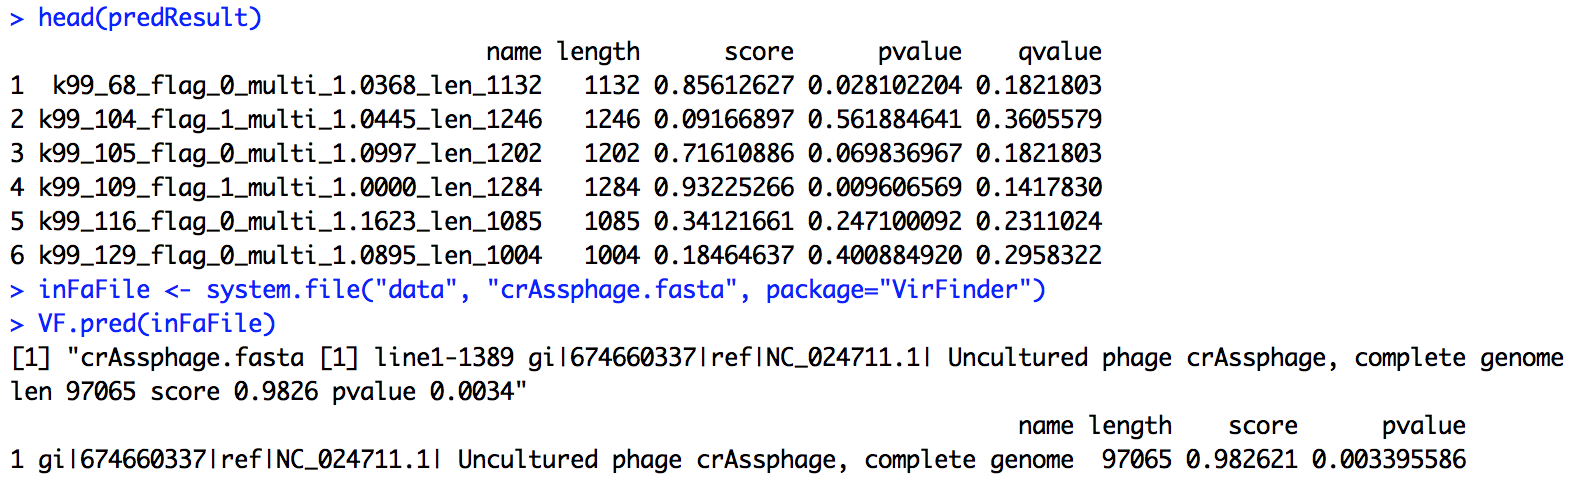This screenshot has width=1576, height=486.
Task: Click the 'name' column header in first table
Action: click(514, 51)
